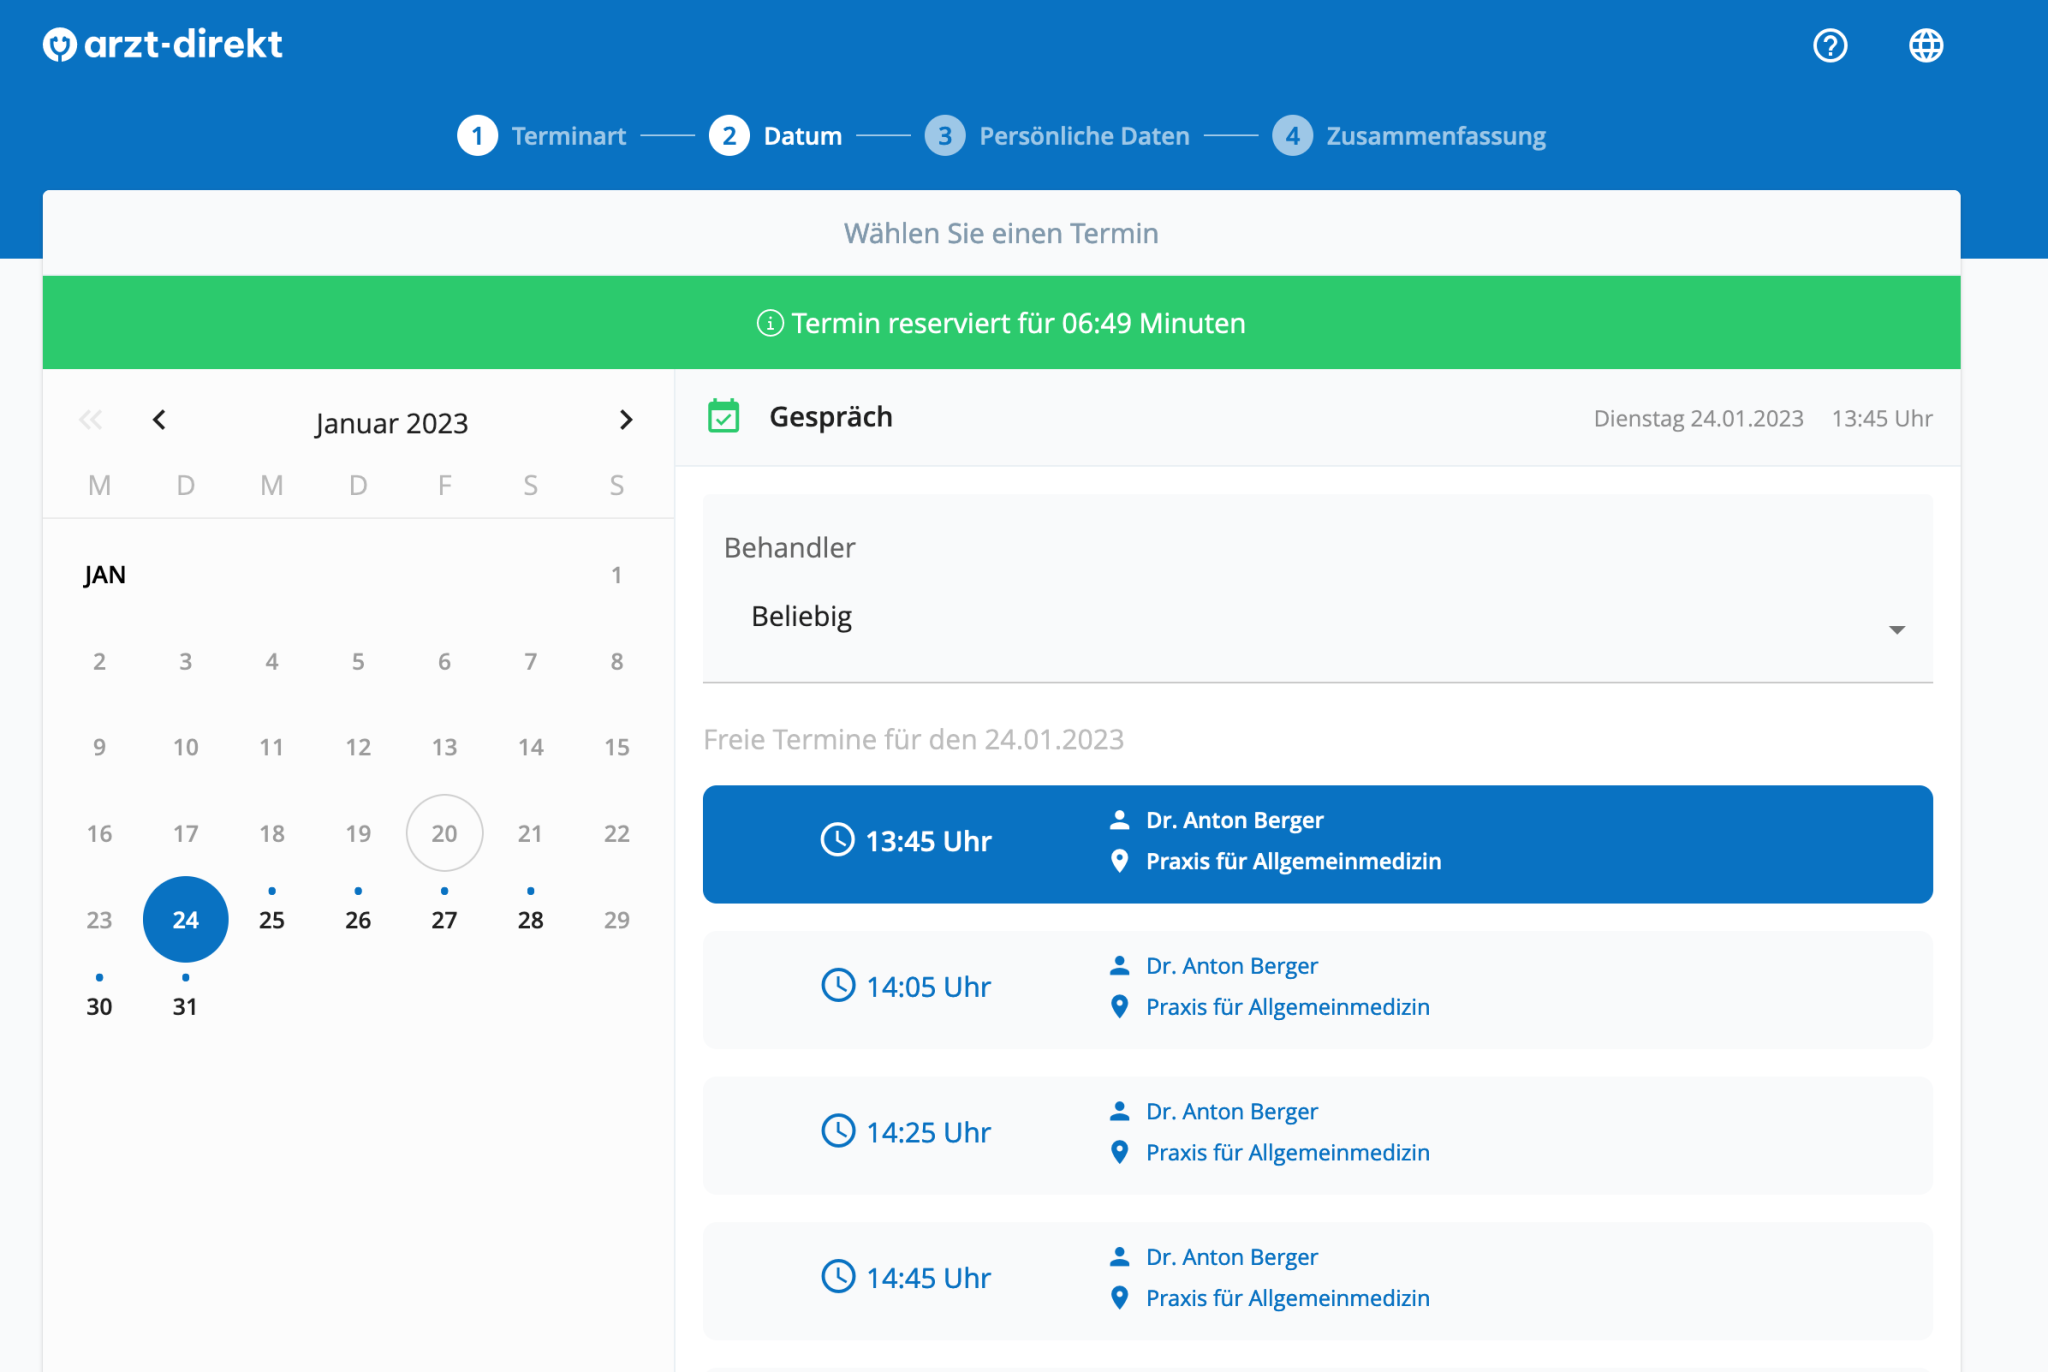Open step 3 Persönliche Daten

click(x=1057, y=135)
